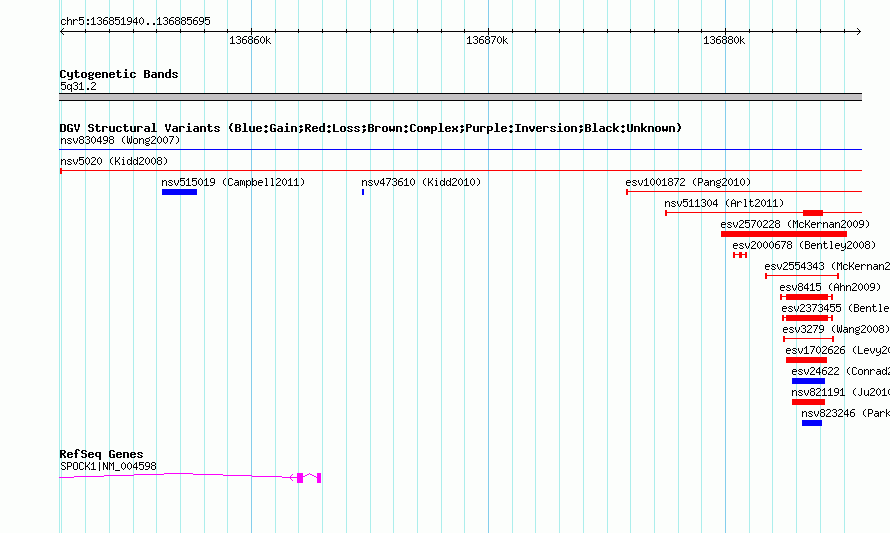Image resolution: width=890 pixels, height=533 pixels.
Task: Select the esv2570228 red loss bar
Action: (784, 234)
